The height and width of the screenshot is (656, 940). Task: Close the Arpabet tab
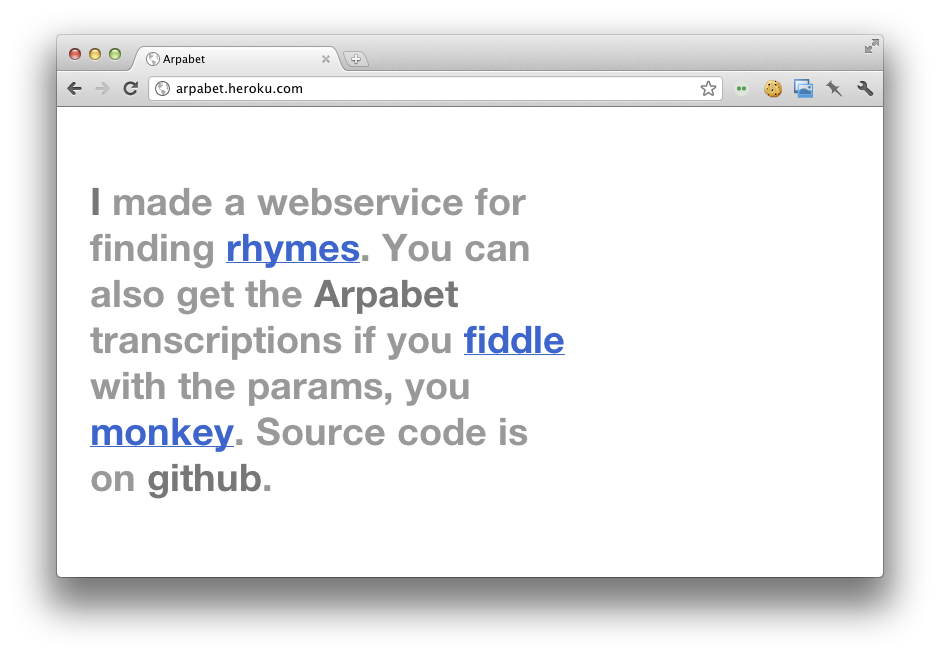point(325,59)
